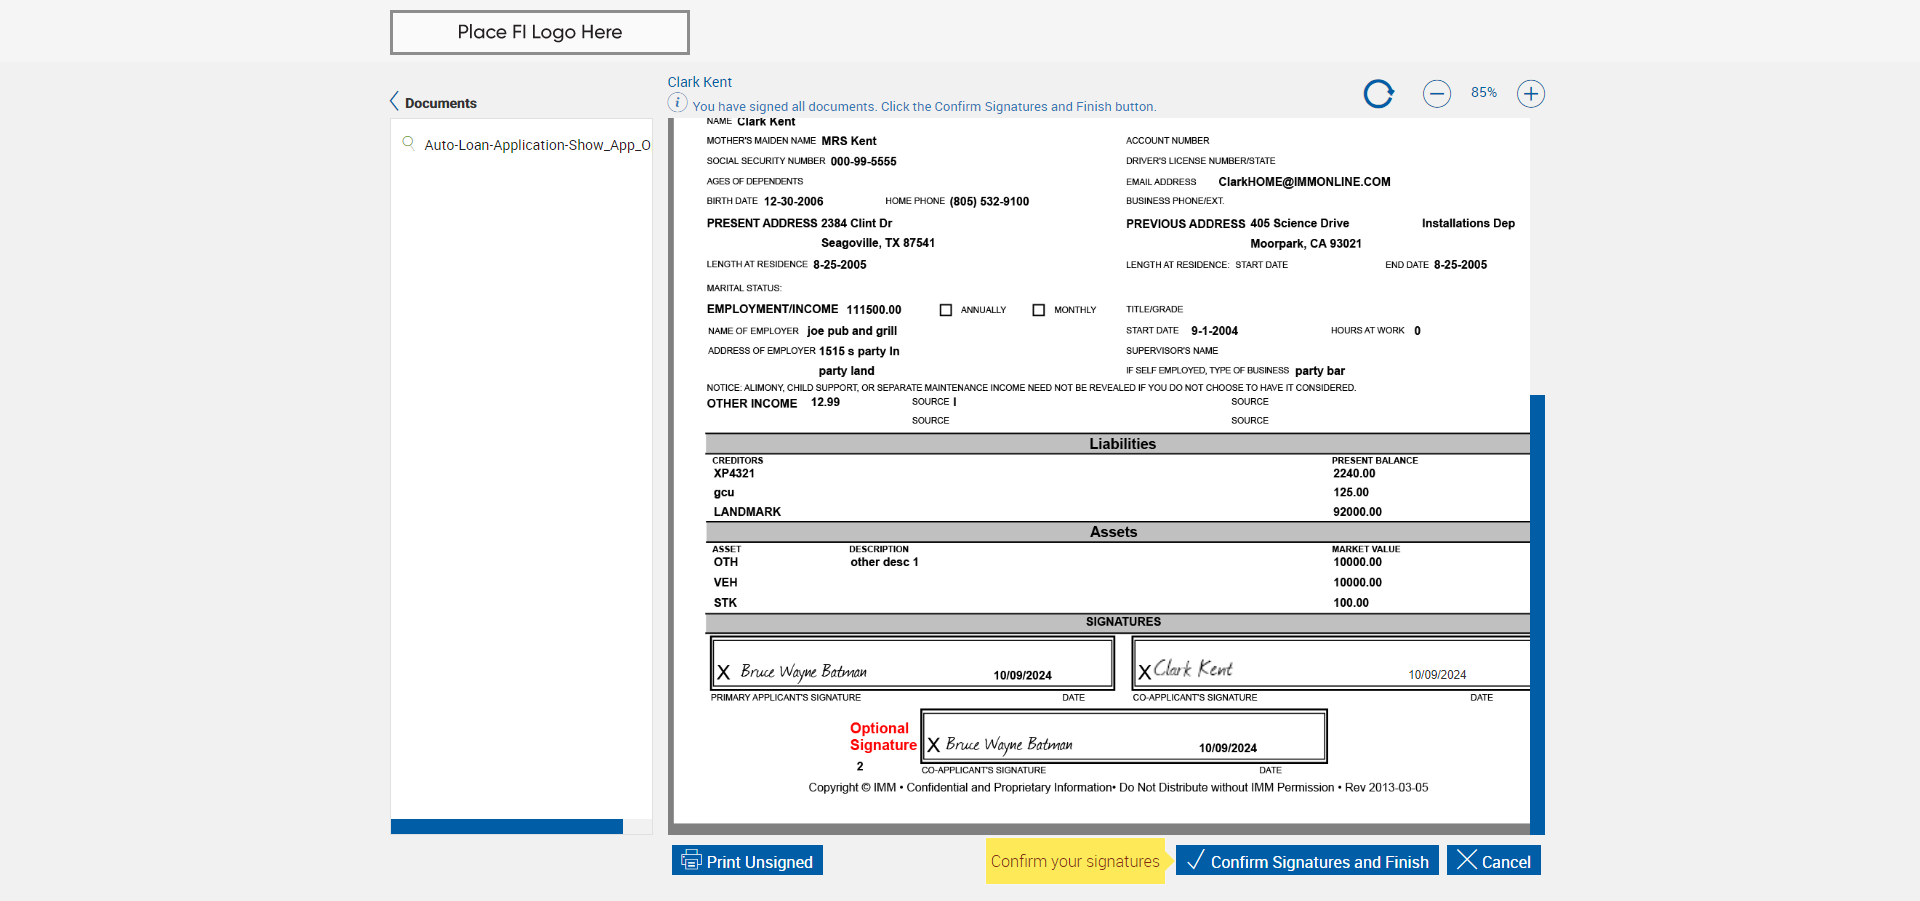The width and height of the screenshot is (1920, 901).
Task: Open the Auto-Loan-Application document in list
Action: [x=537, y=145]
